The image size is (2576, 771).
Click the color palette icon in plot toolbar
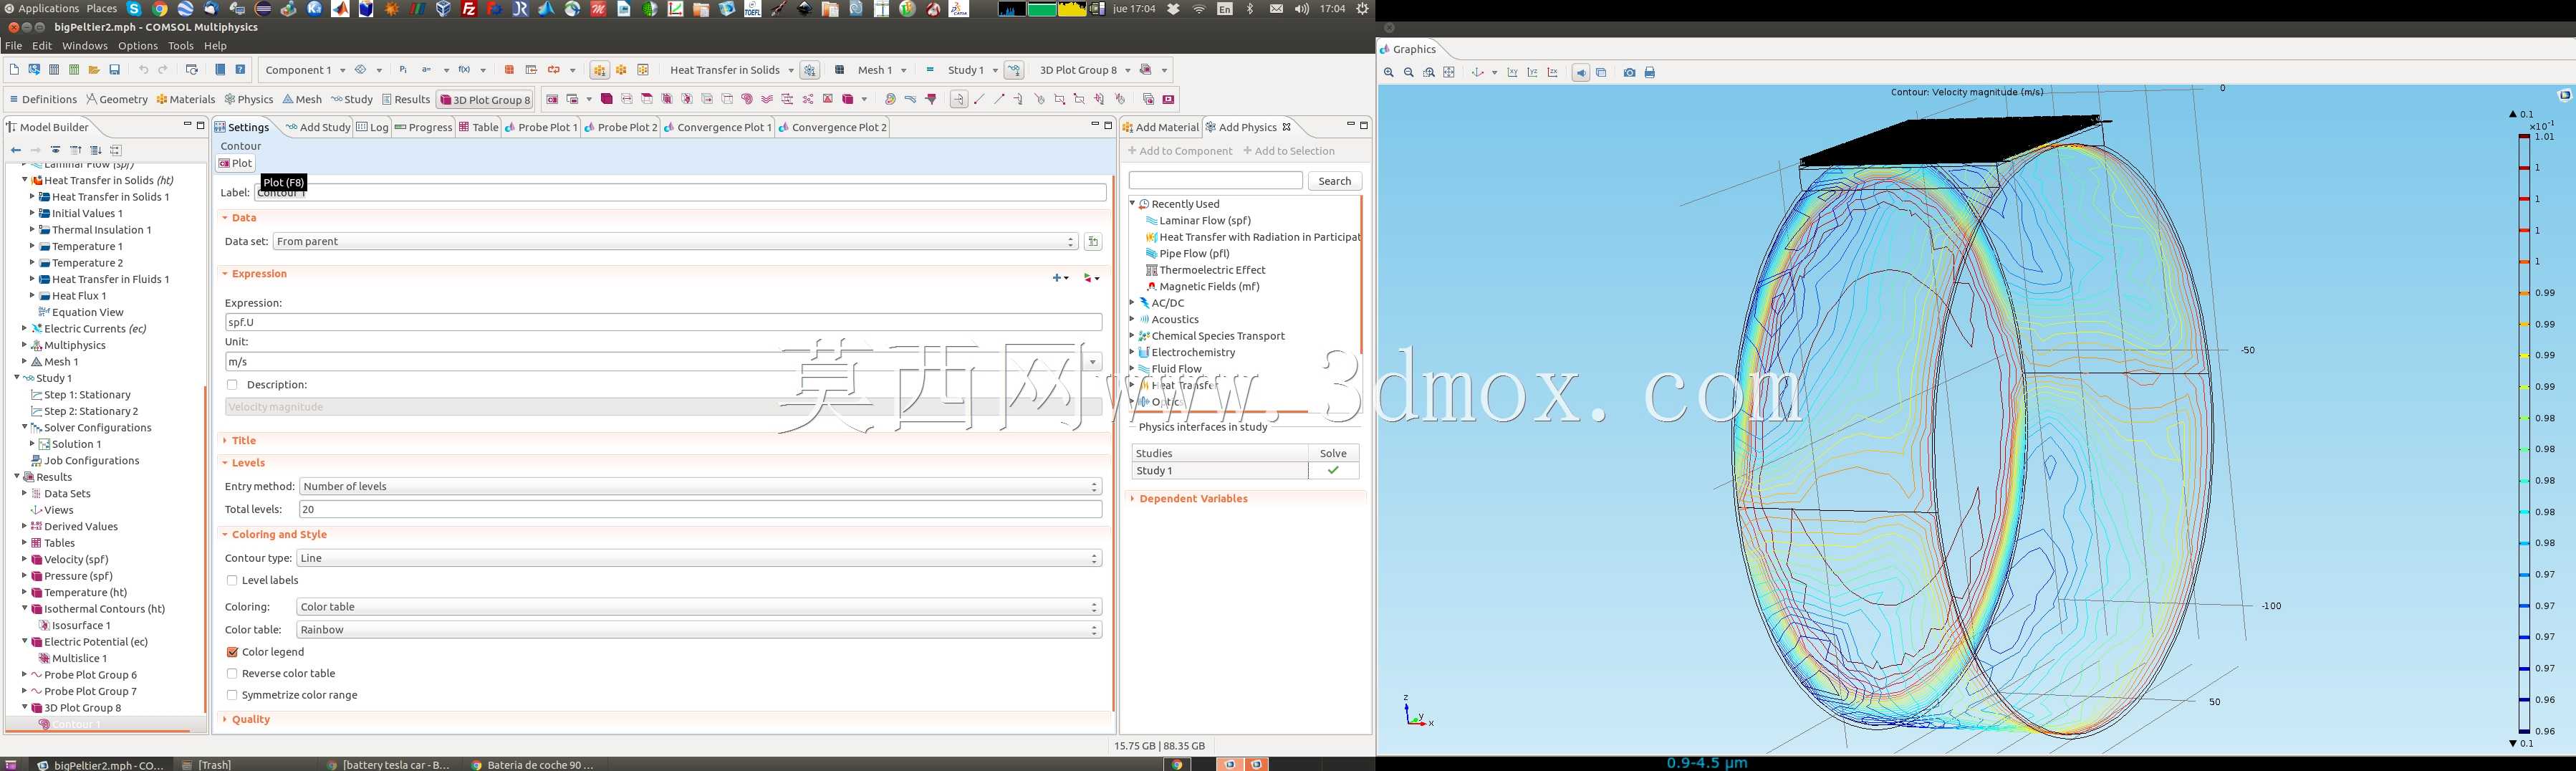tap(891, 99)
